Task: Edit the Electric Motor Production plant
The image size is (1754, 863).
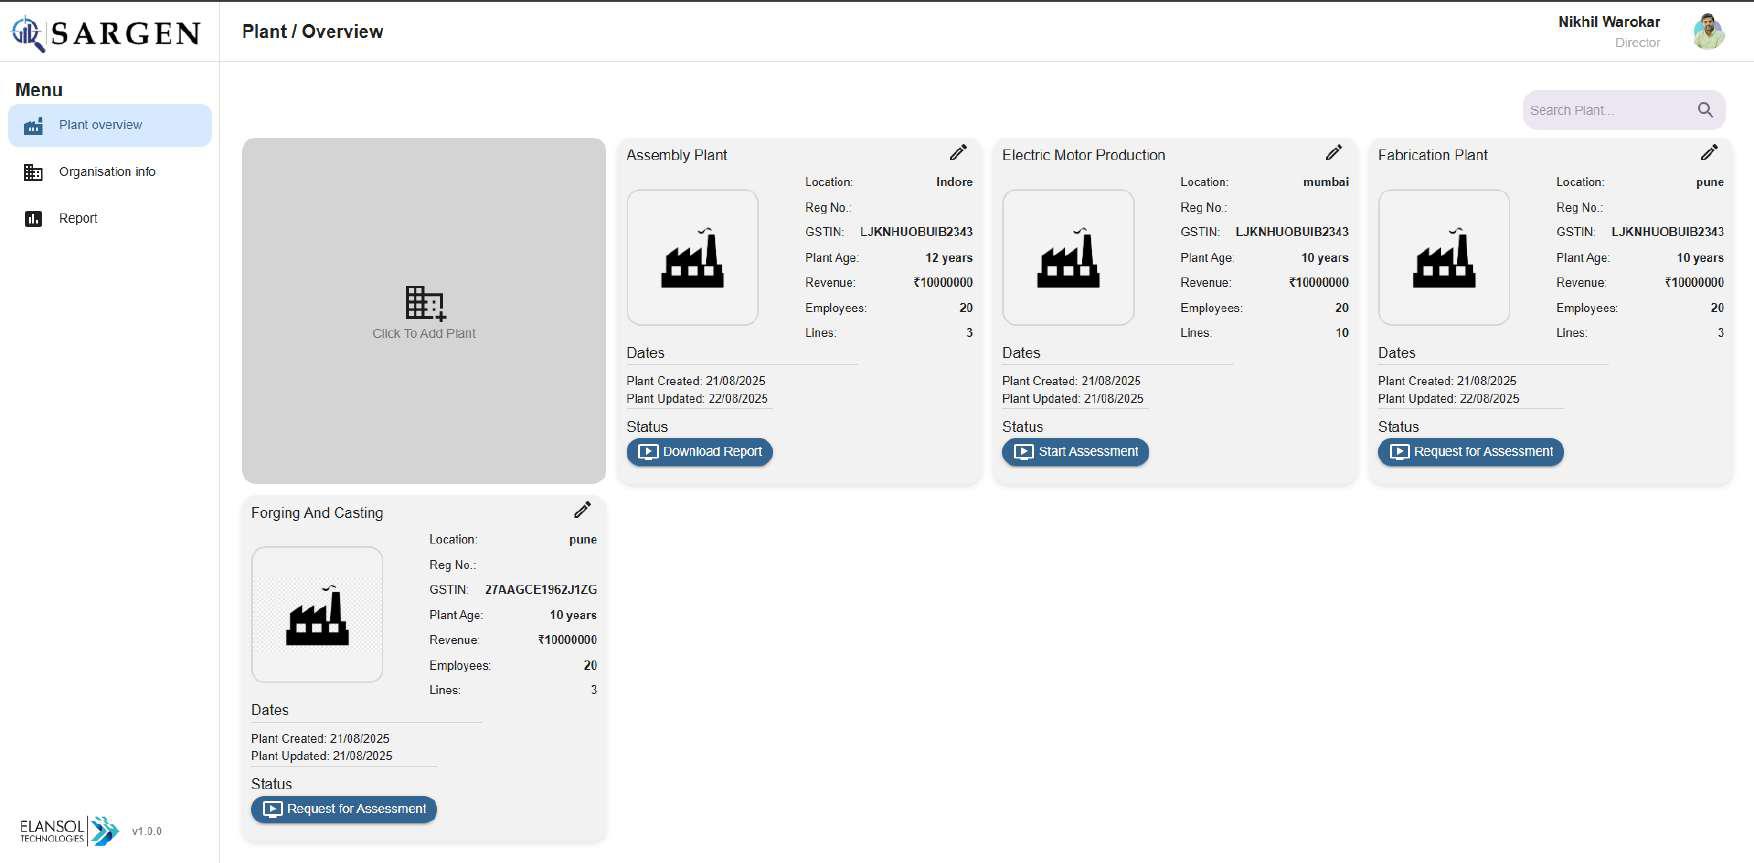Action: tap(1333, 153)
